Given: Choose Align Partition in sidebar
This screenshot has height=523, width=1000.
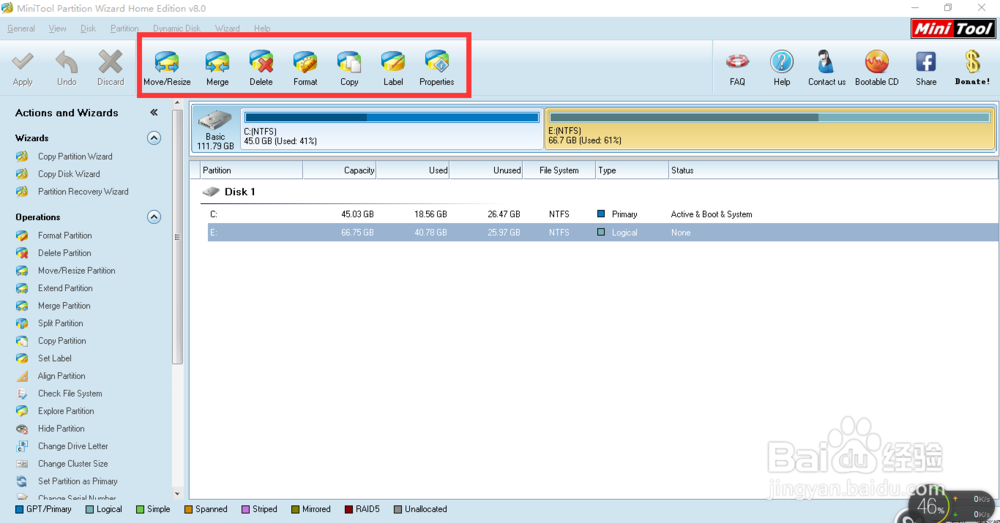Looking at the screenshot, I should [x=61, y=376].
